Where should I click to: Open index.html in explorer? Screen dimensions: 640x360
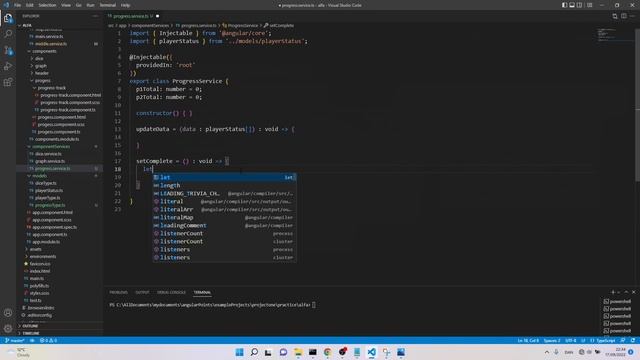coord(40,271)
